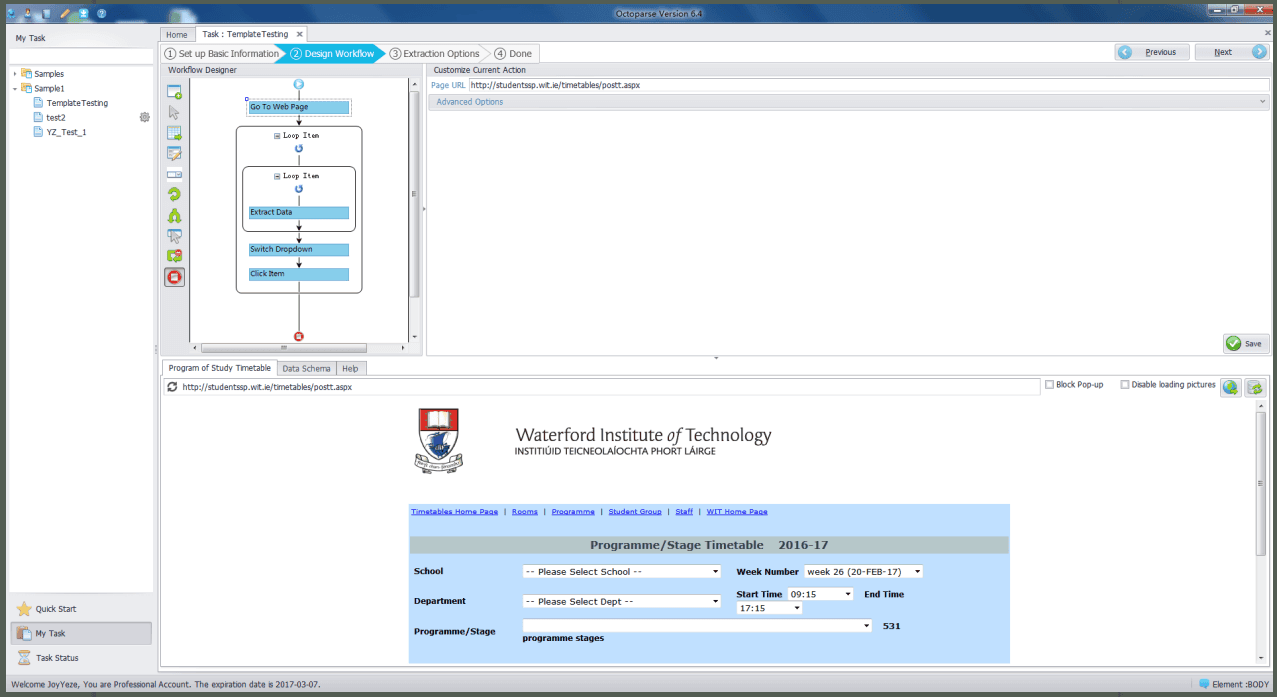Click the Page URL input field
The width and height of the screenshot is (1277, 697).
[x=869, y=85]
